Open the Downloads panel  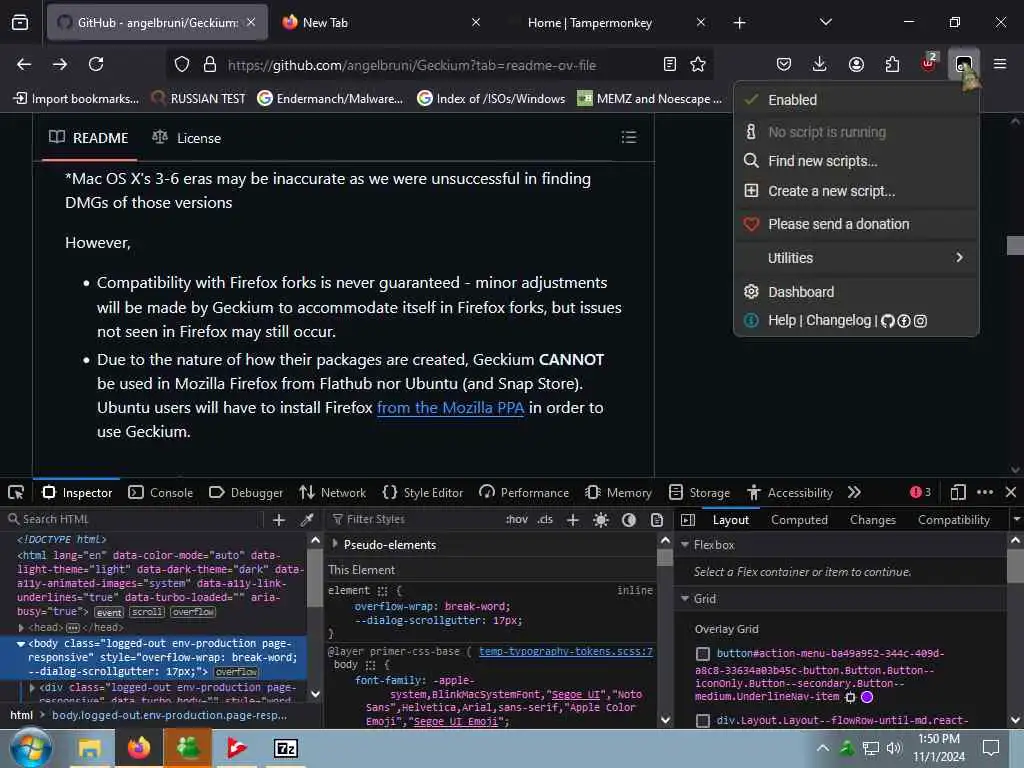(820, 64)
